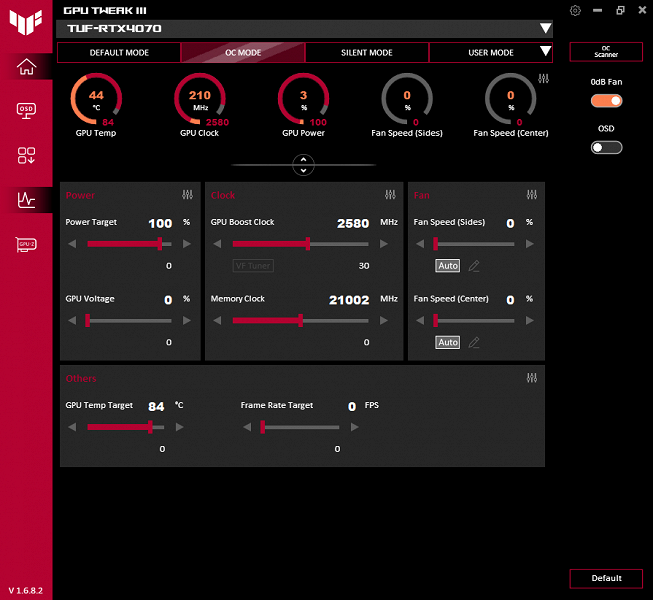This screenshot has width=653, height=600.
Task: Decrease GPU Boost Clock with left arrow
Action: tap(217, 244)
